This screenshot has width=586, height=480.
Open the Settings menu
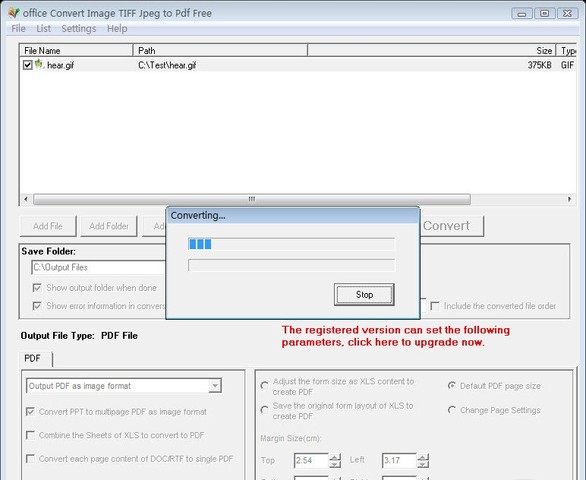point(78,28)
